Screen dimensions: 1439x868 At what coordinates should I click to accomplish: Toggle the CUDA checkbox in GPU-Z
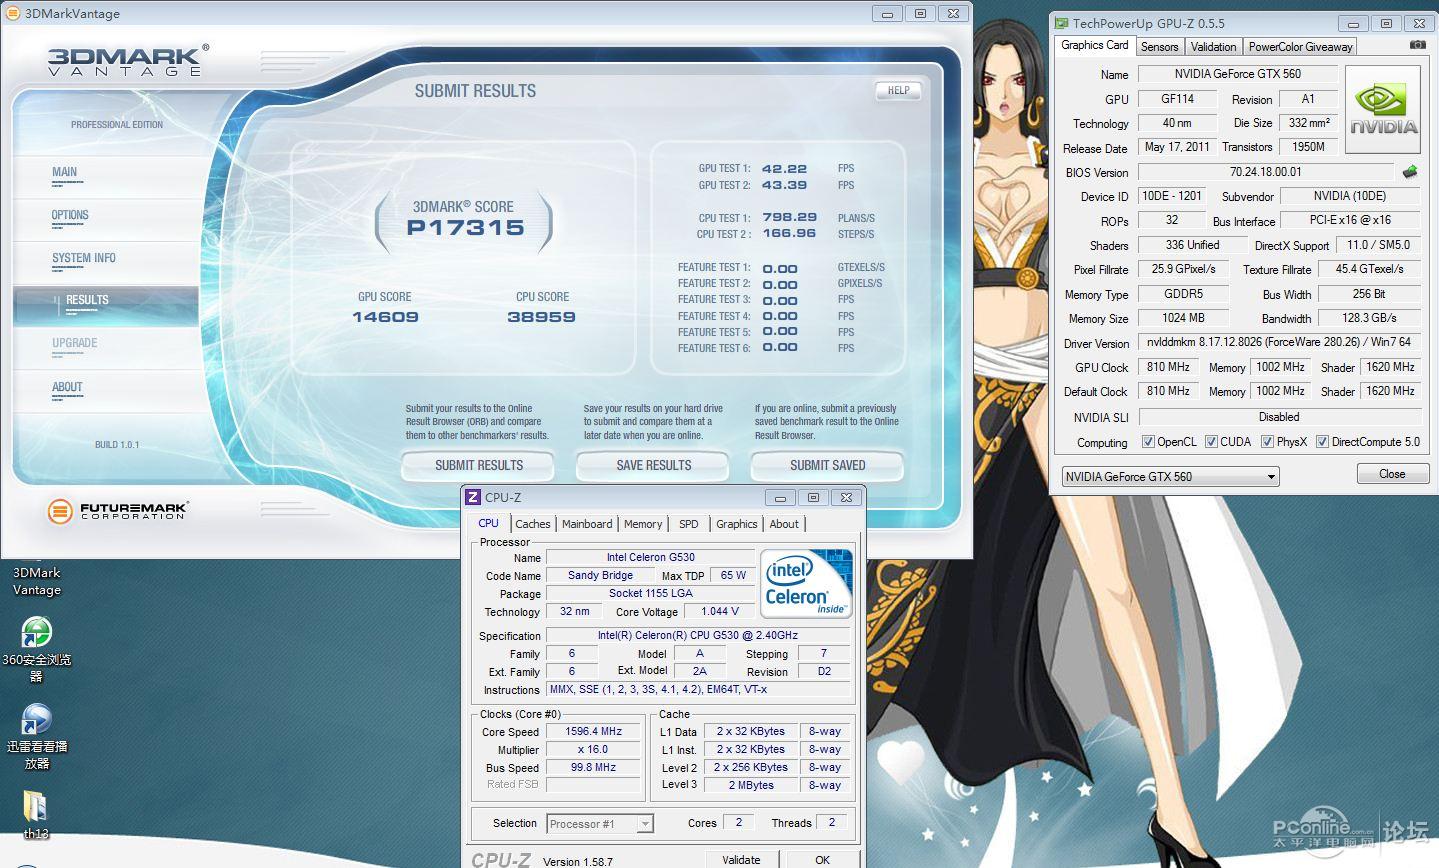(1211, 442)
